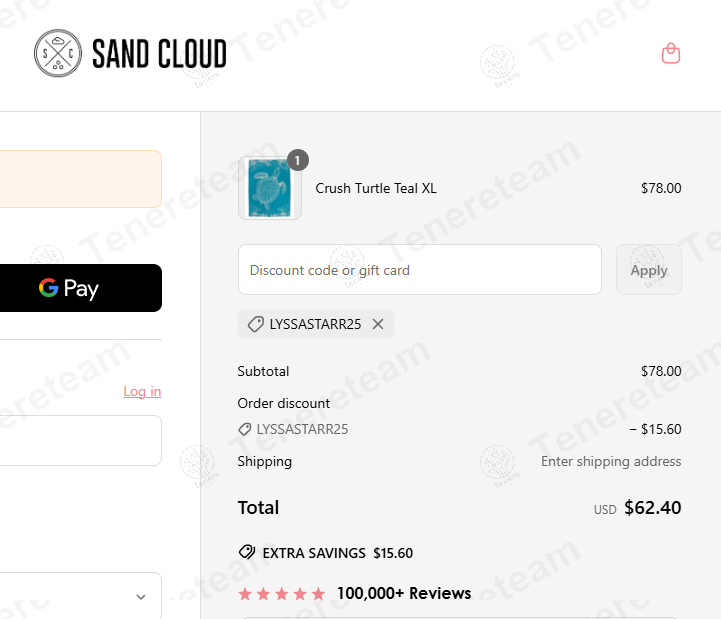The height and width of the screenshot is (619, 721).
Task: Click the five pink review stars
Action: pos(282,594)
